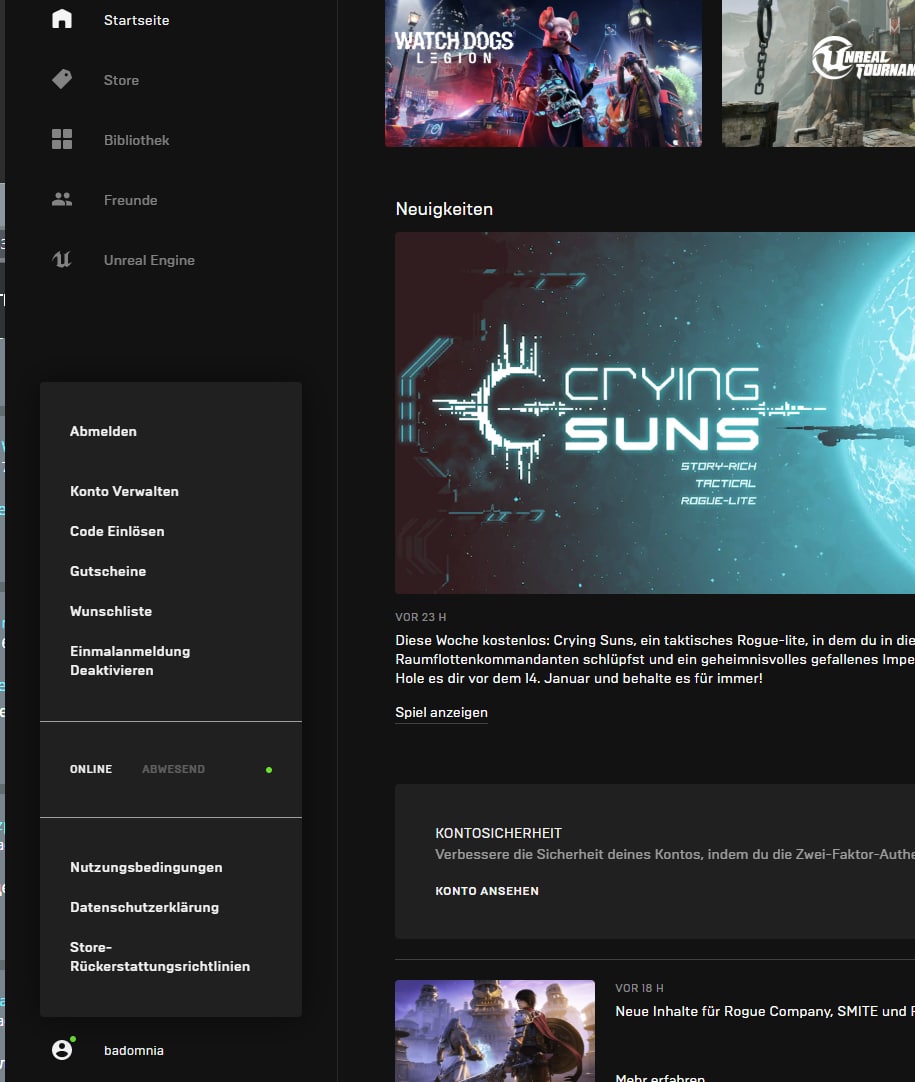Choose Code Einlösen
The width and height of the screenshot is (915, 1082).
(117, 531)
